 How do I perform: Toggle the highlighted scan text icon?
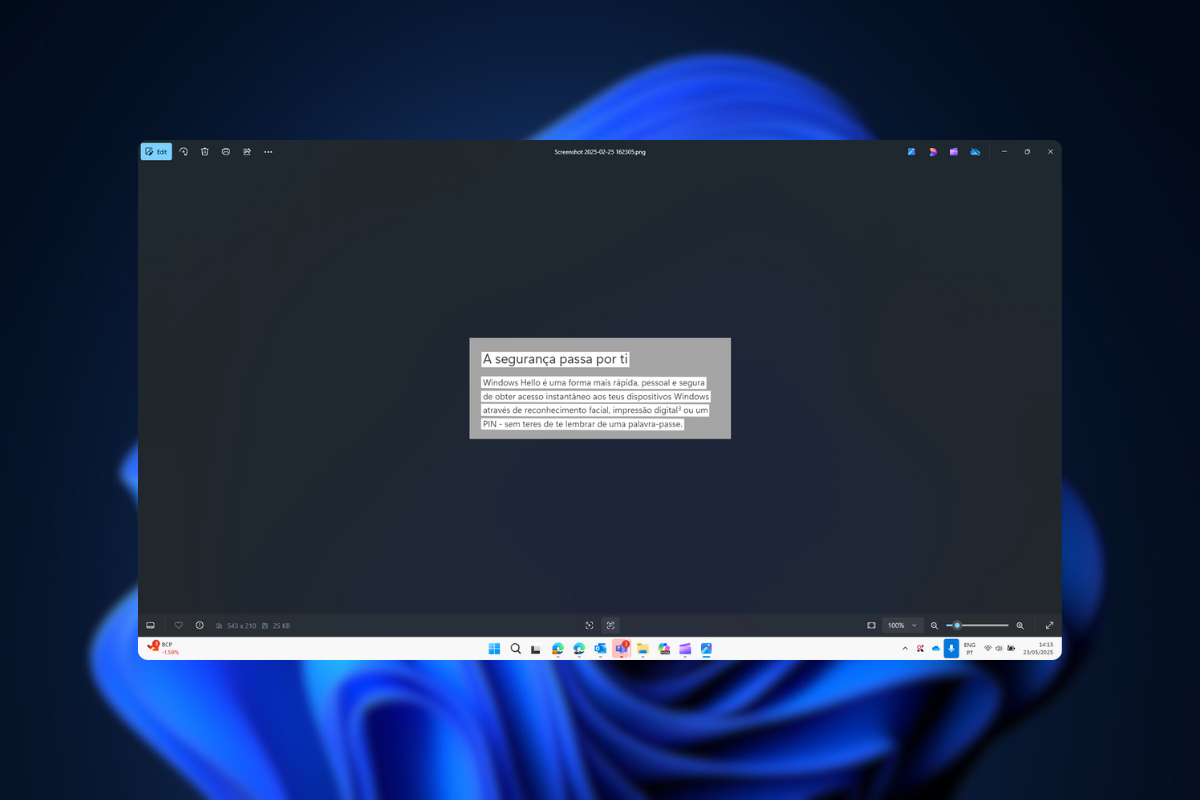(611, 625)
